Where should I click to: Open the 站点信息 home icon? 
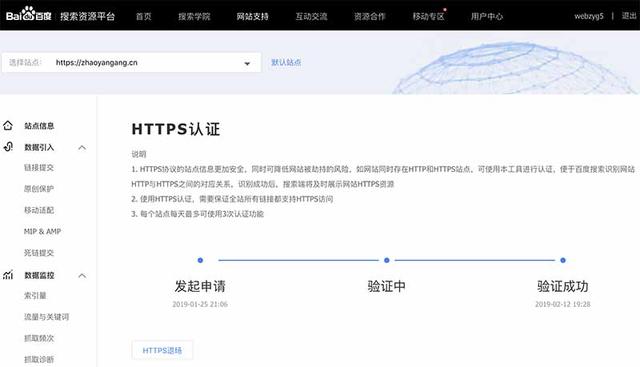click(x=8, y=125)
